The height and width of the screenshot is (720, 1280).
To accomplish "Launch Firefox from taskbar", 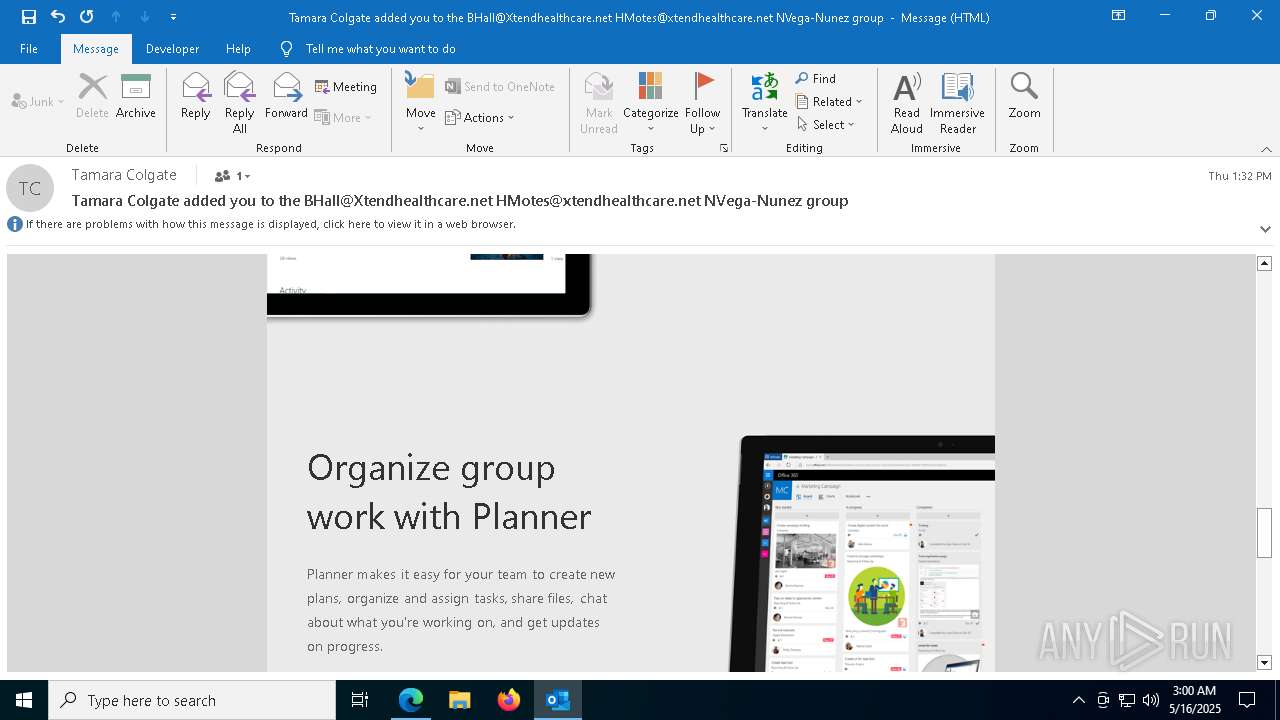I will coord(509,700).
